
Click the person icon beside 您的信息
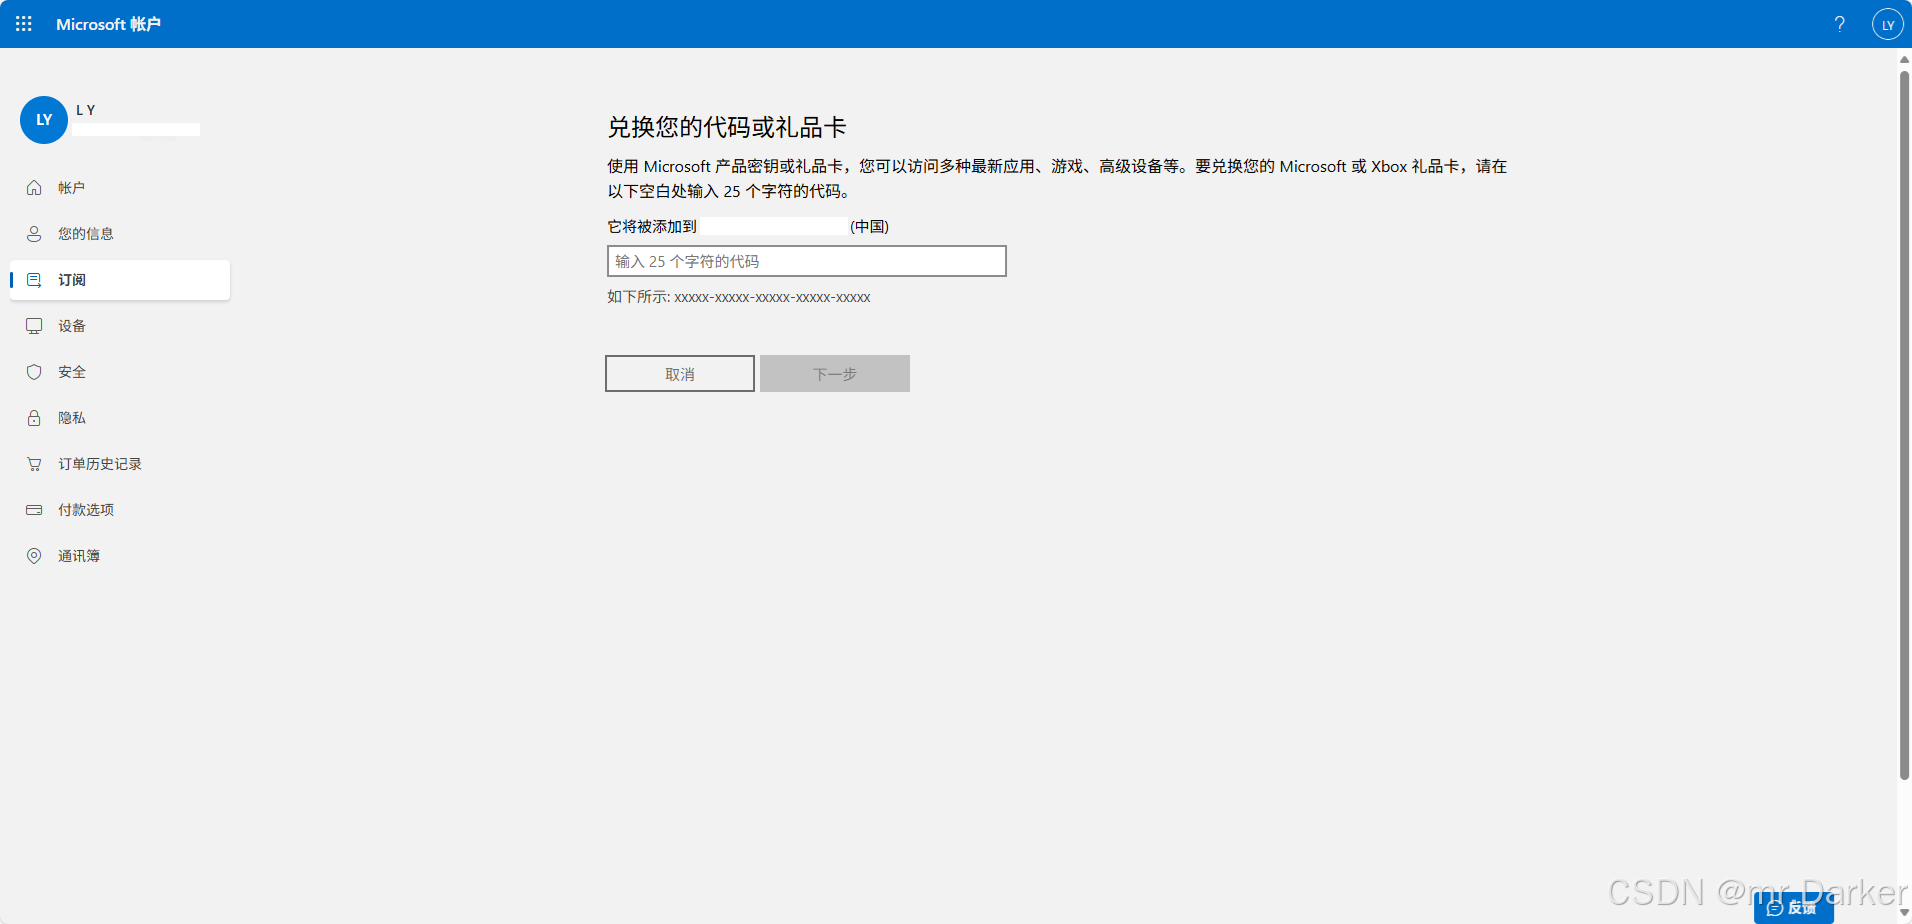coord(34,234)
